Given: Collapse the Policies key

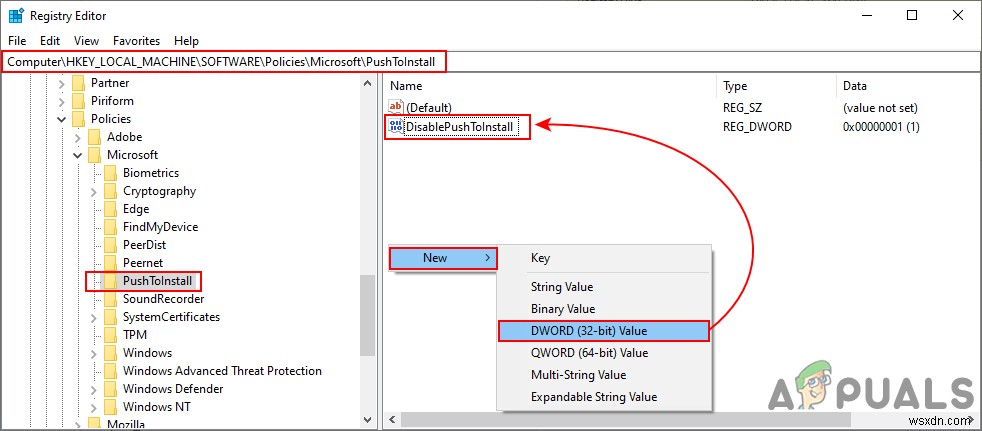Looking at the screenshot, I should point(61,119).
